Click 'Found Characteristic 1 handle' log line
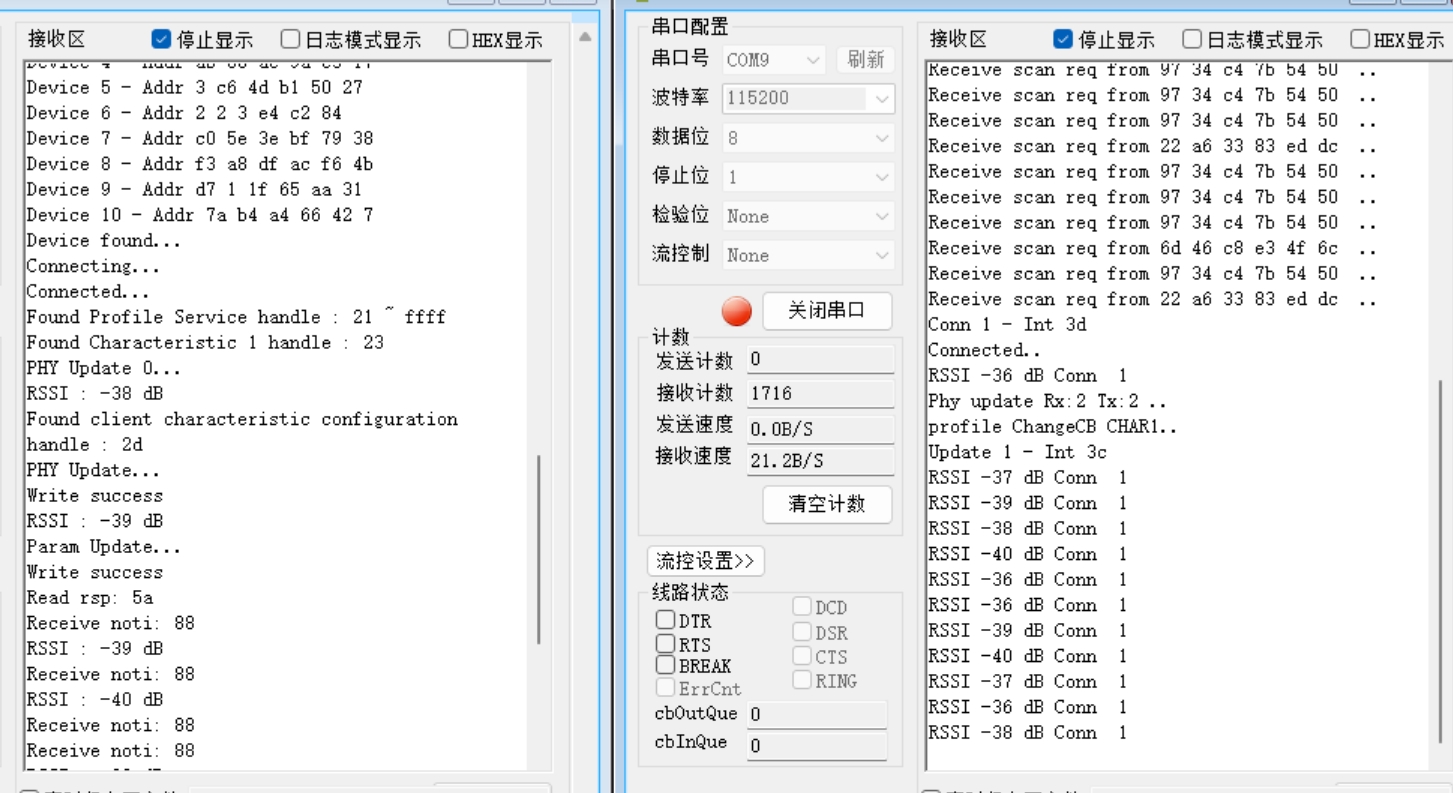This screenshot has height=793, width=1453. (x=205, y=343)
